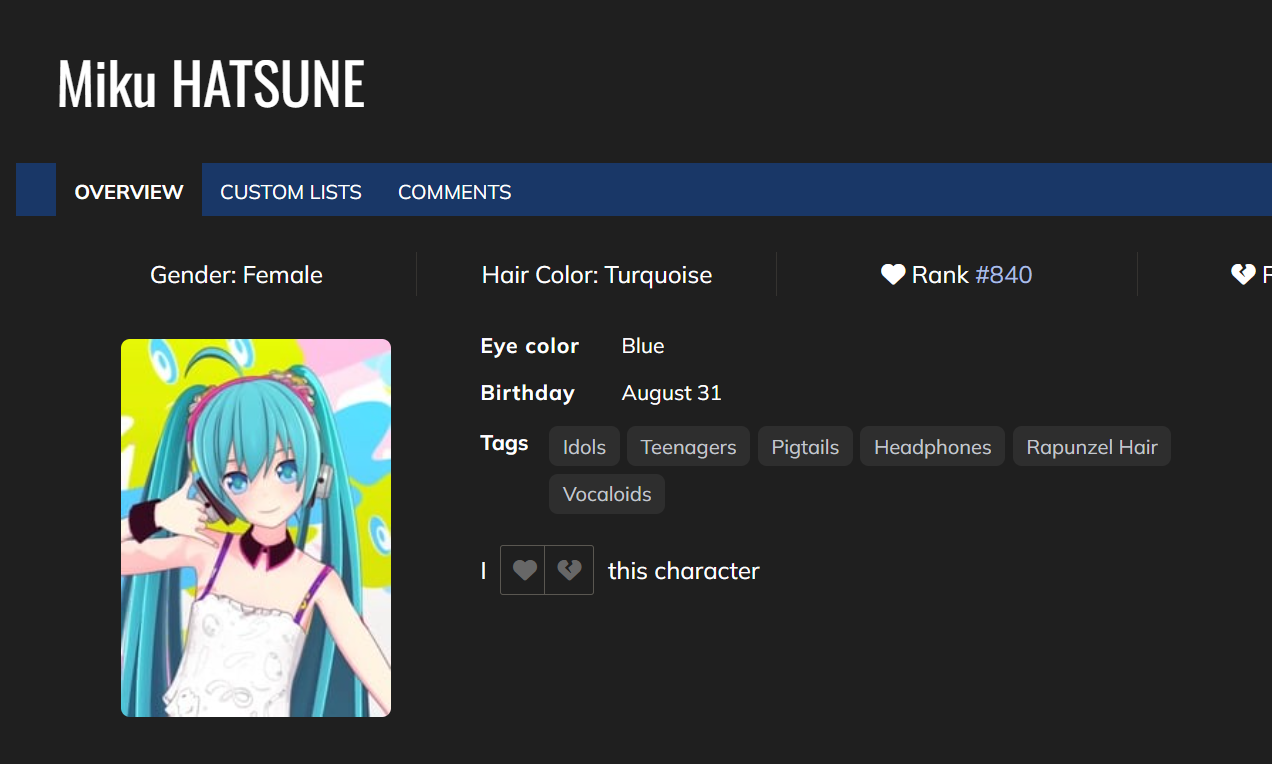Select the Teenagers tag
The image size is (1272, 764).
pyautogui.click(x=688, y=447)
